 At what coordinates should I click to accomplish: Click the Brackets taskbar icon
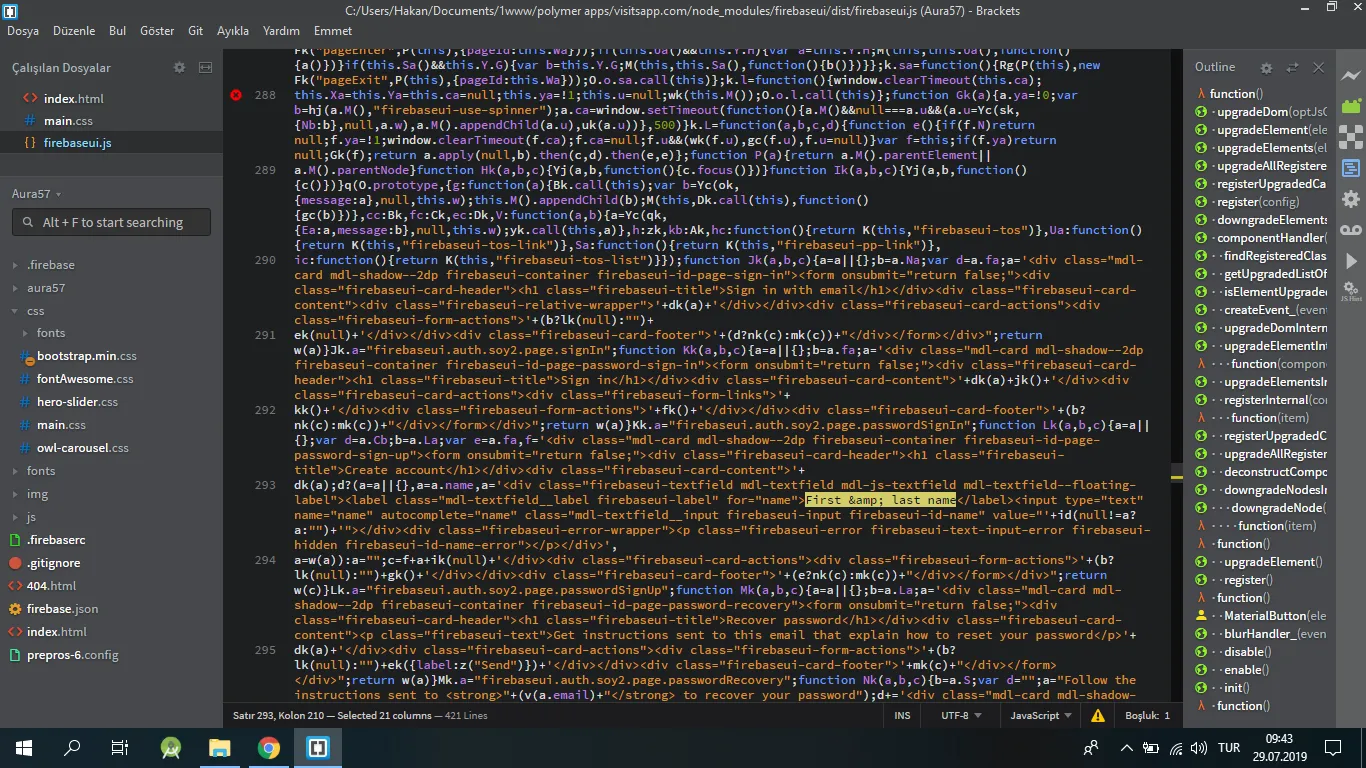318,747
